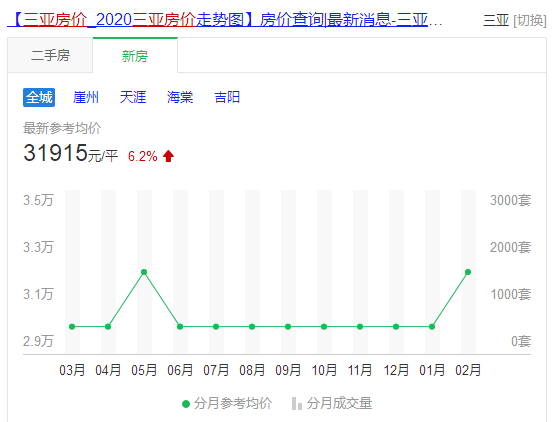Click the 08月 data point on chart
This screenshot has height=422, width=555.
click(252, 326)
